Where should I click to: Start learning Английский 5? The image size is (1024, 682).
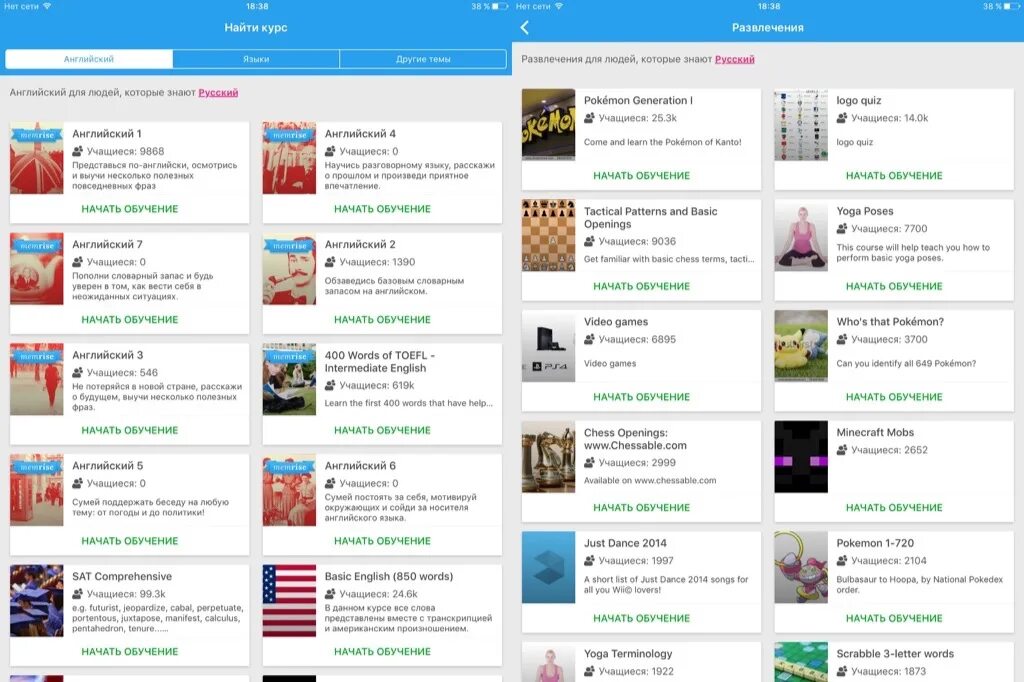pos(129,541)
